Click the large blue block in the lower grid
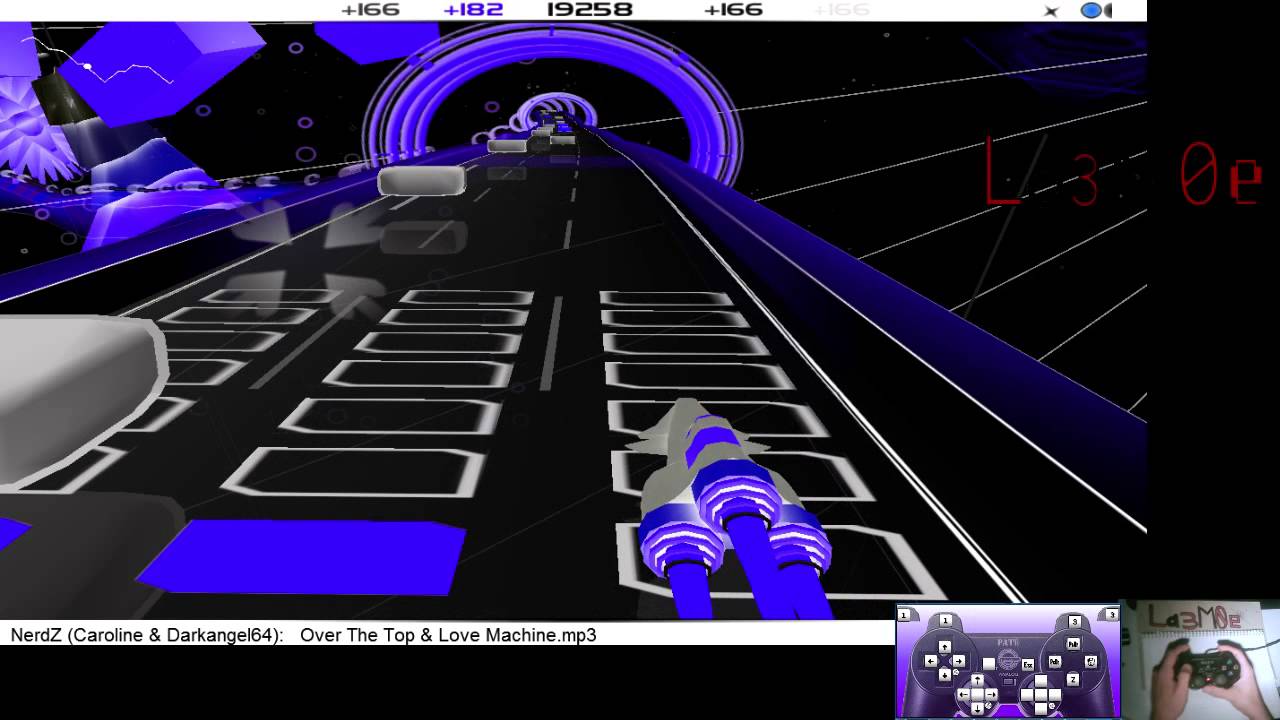Image resolution: width=1280 pixels, height=720 pixels. (302, 557)
